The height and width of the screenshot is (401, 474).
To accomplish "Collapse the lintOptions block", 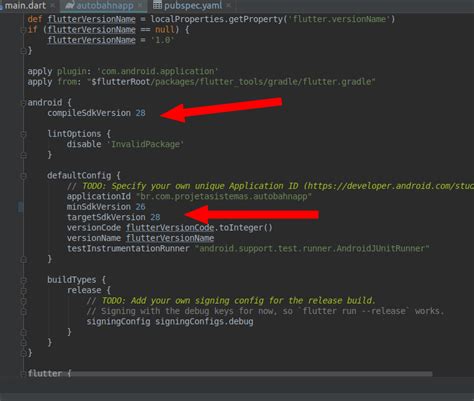I will point(23,134).
